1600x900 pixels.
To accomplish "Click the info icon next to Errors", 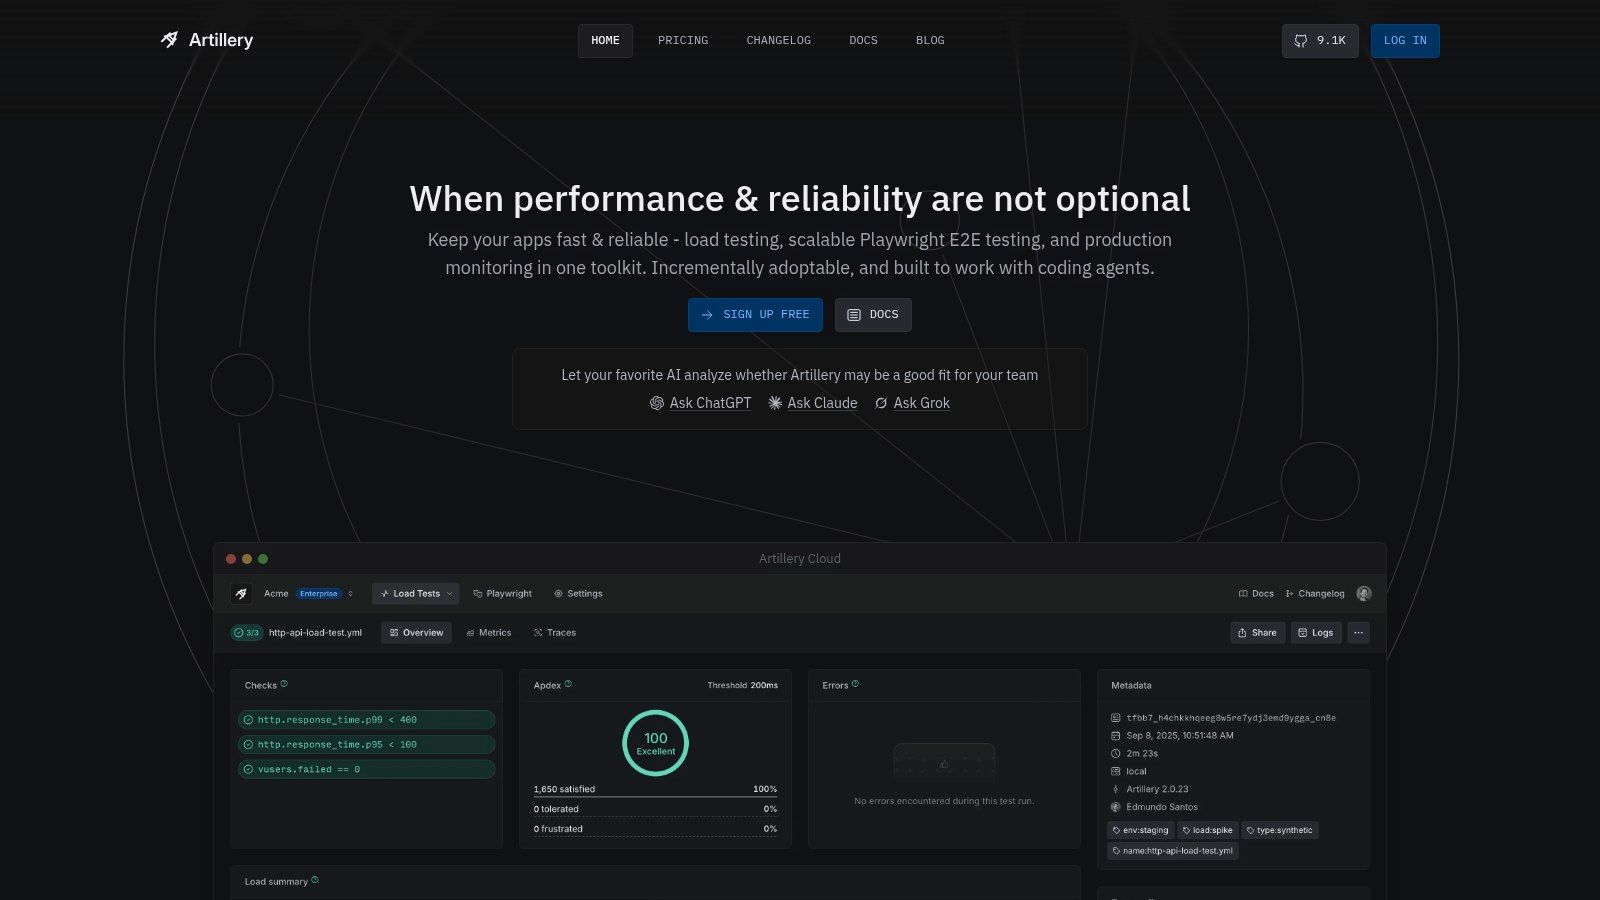I will 855,684.
